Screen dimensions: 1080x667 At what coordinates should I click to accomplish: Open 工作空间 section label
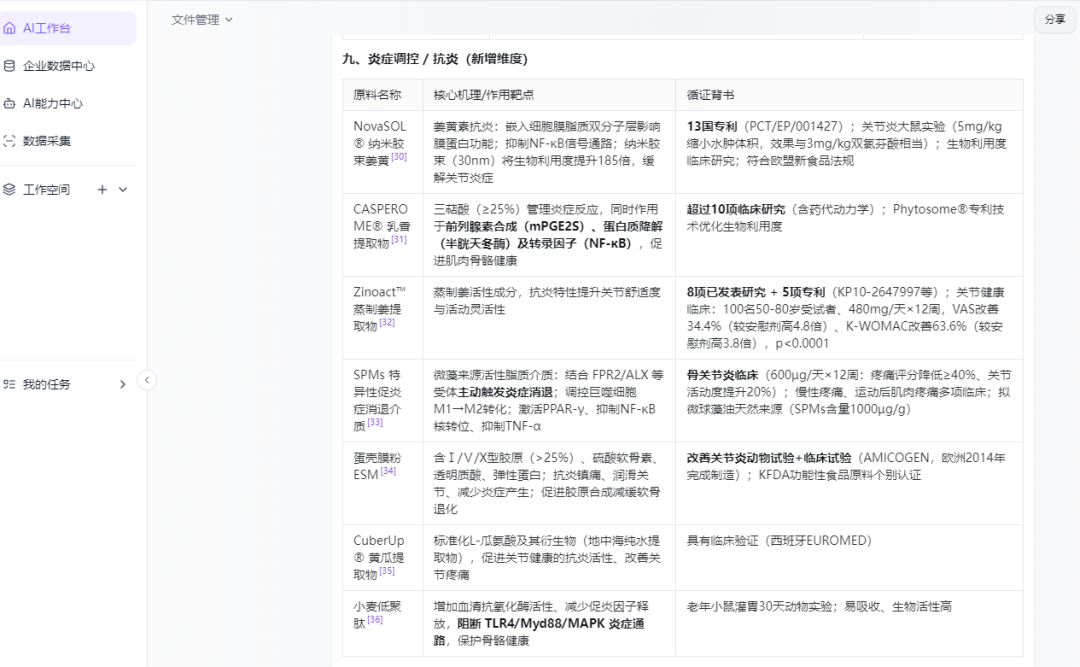[x=46, y=189]
